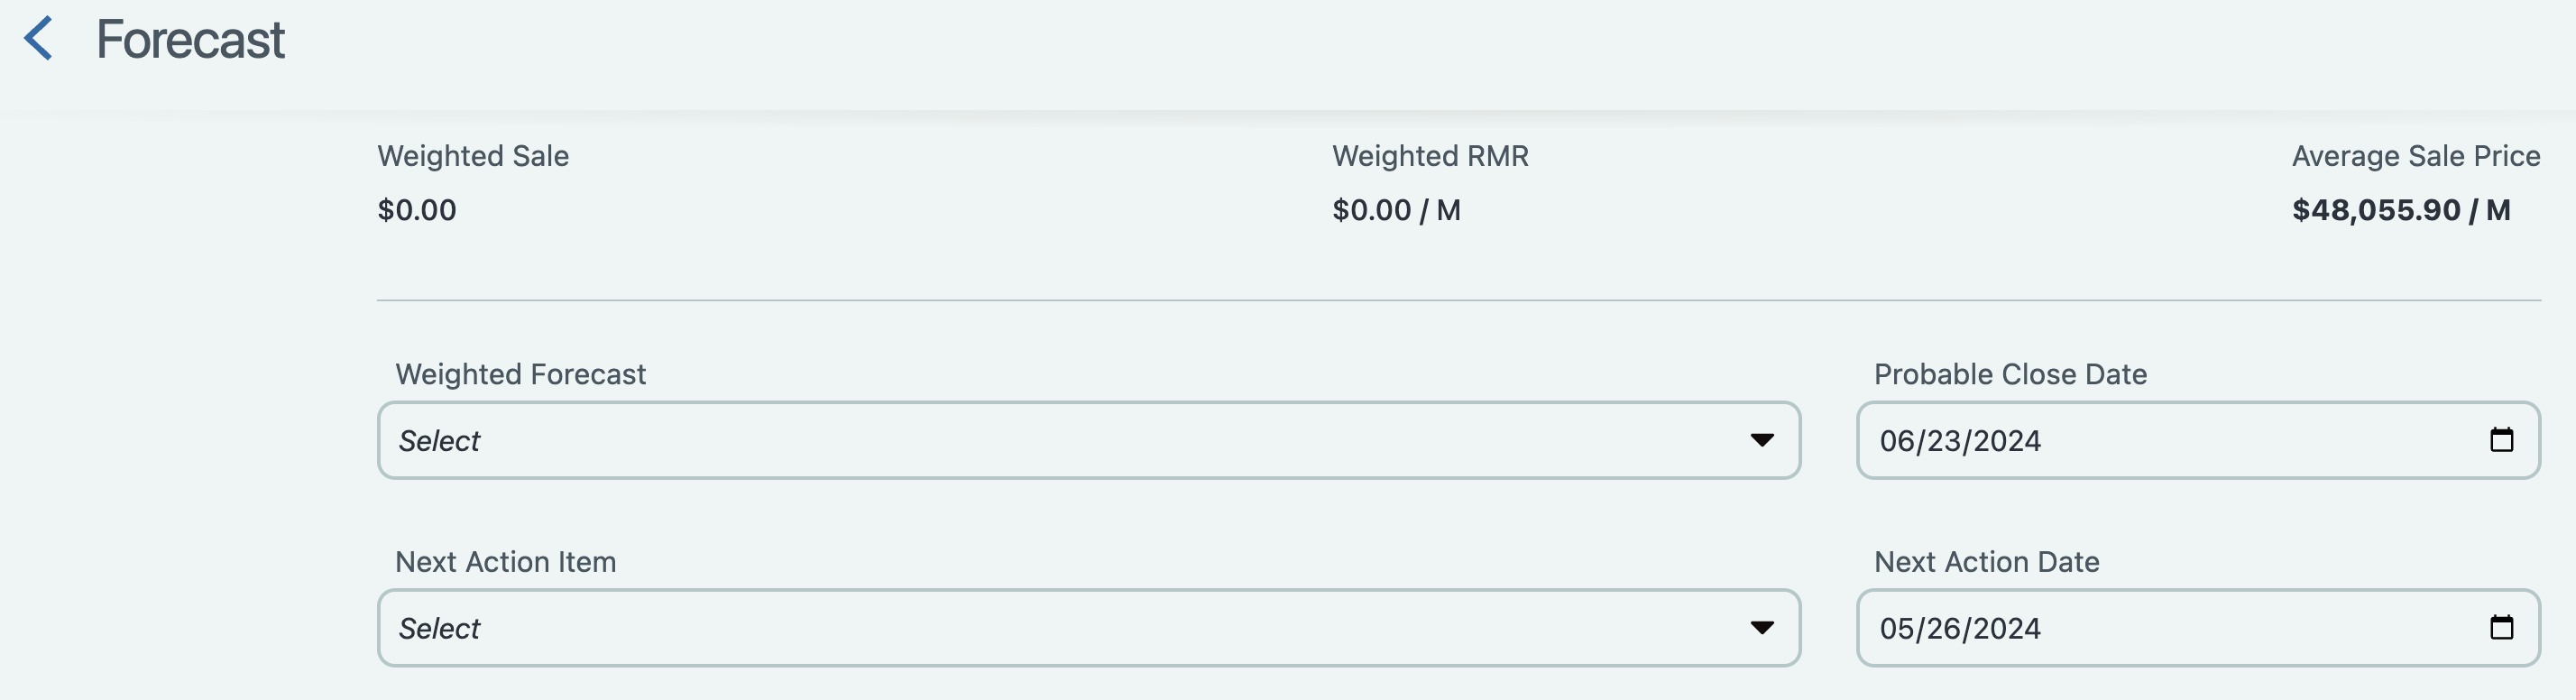Click the Weighted Sale label
This screenshot has width=2576, height=700.
473,156
